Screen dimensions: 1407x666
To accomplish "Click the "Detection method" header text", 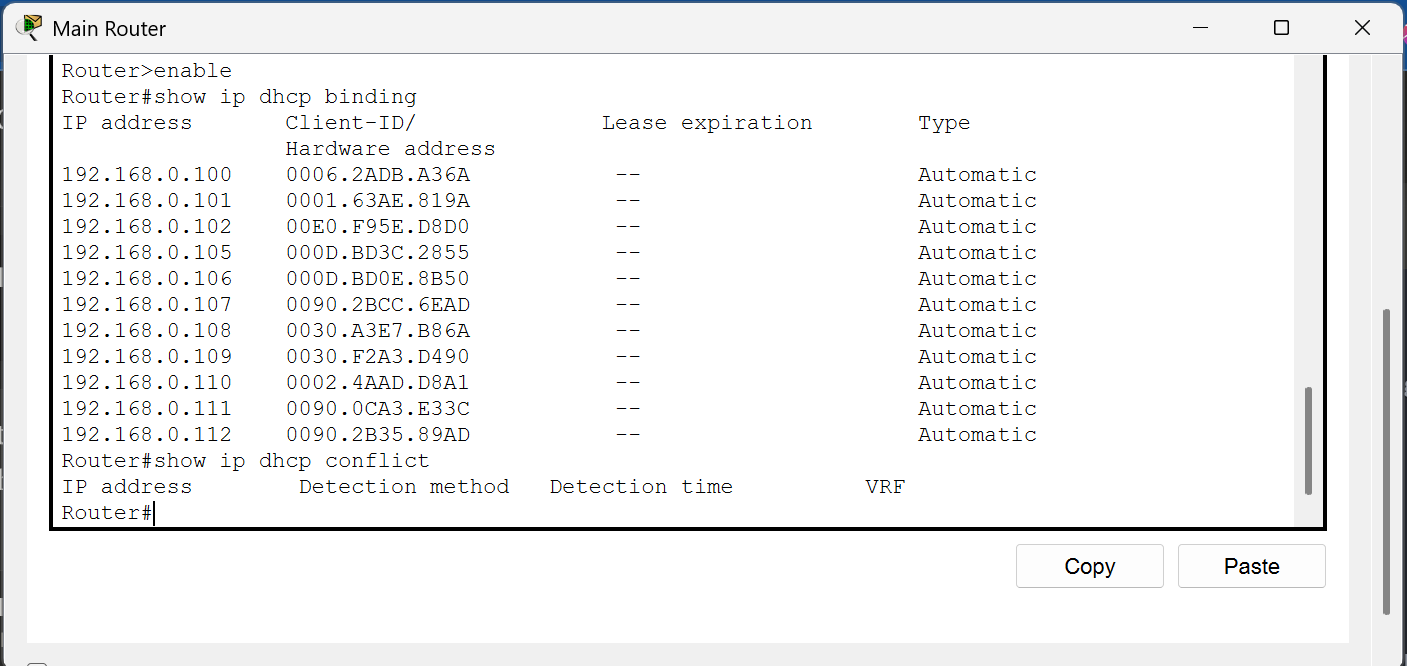I will coord(403,487).
